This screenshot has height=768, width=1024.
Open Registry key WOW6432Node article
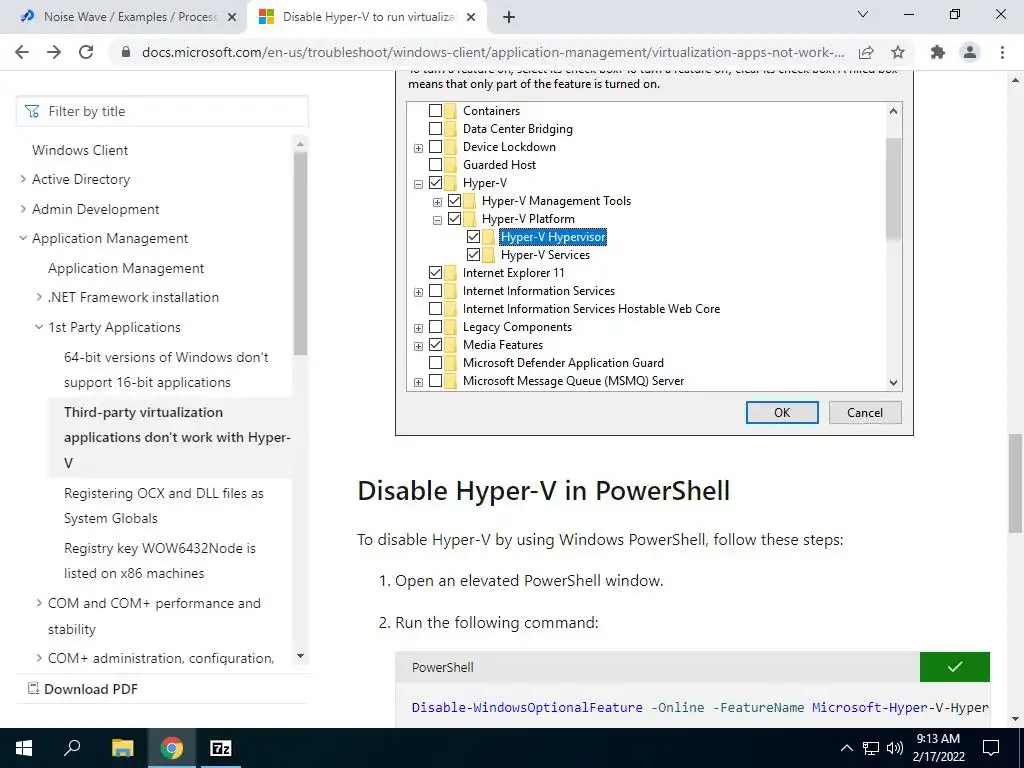[x=160, y=560]
